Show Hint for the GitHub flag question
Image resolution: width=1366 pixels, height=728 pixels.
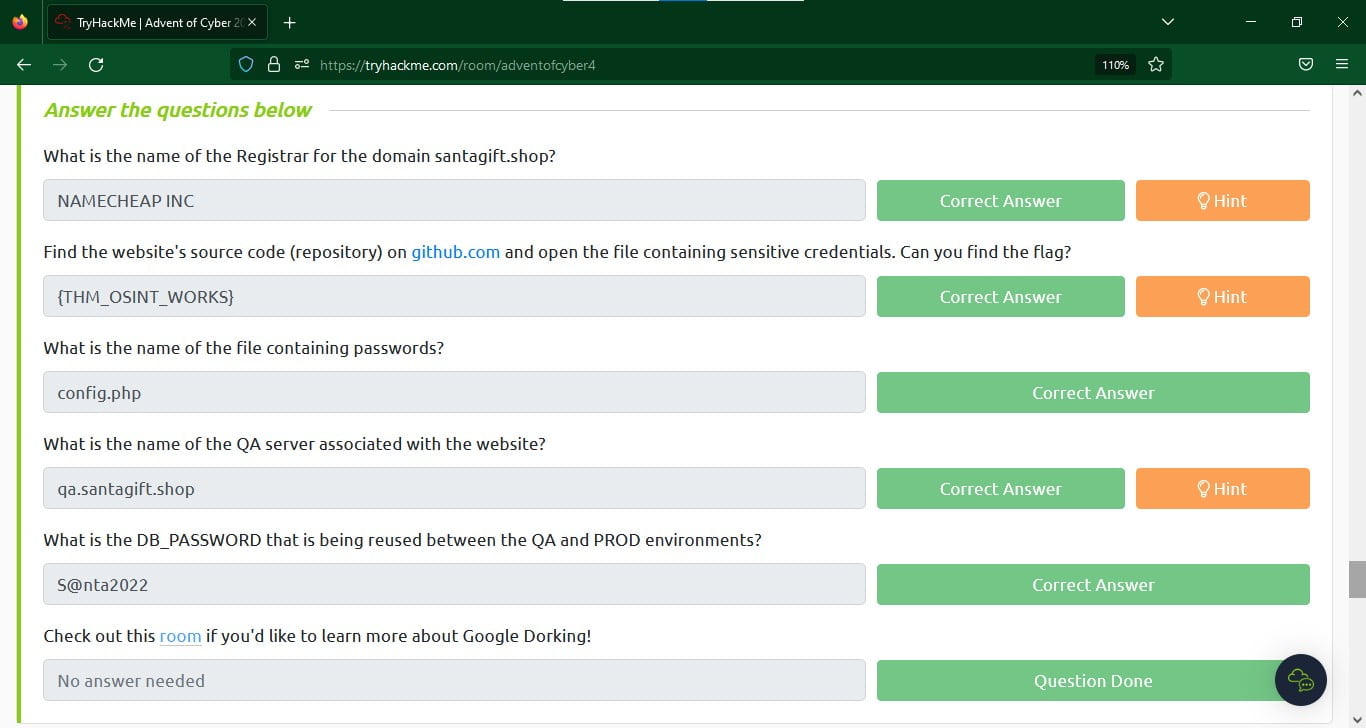pos(1222,296)
